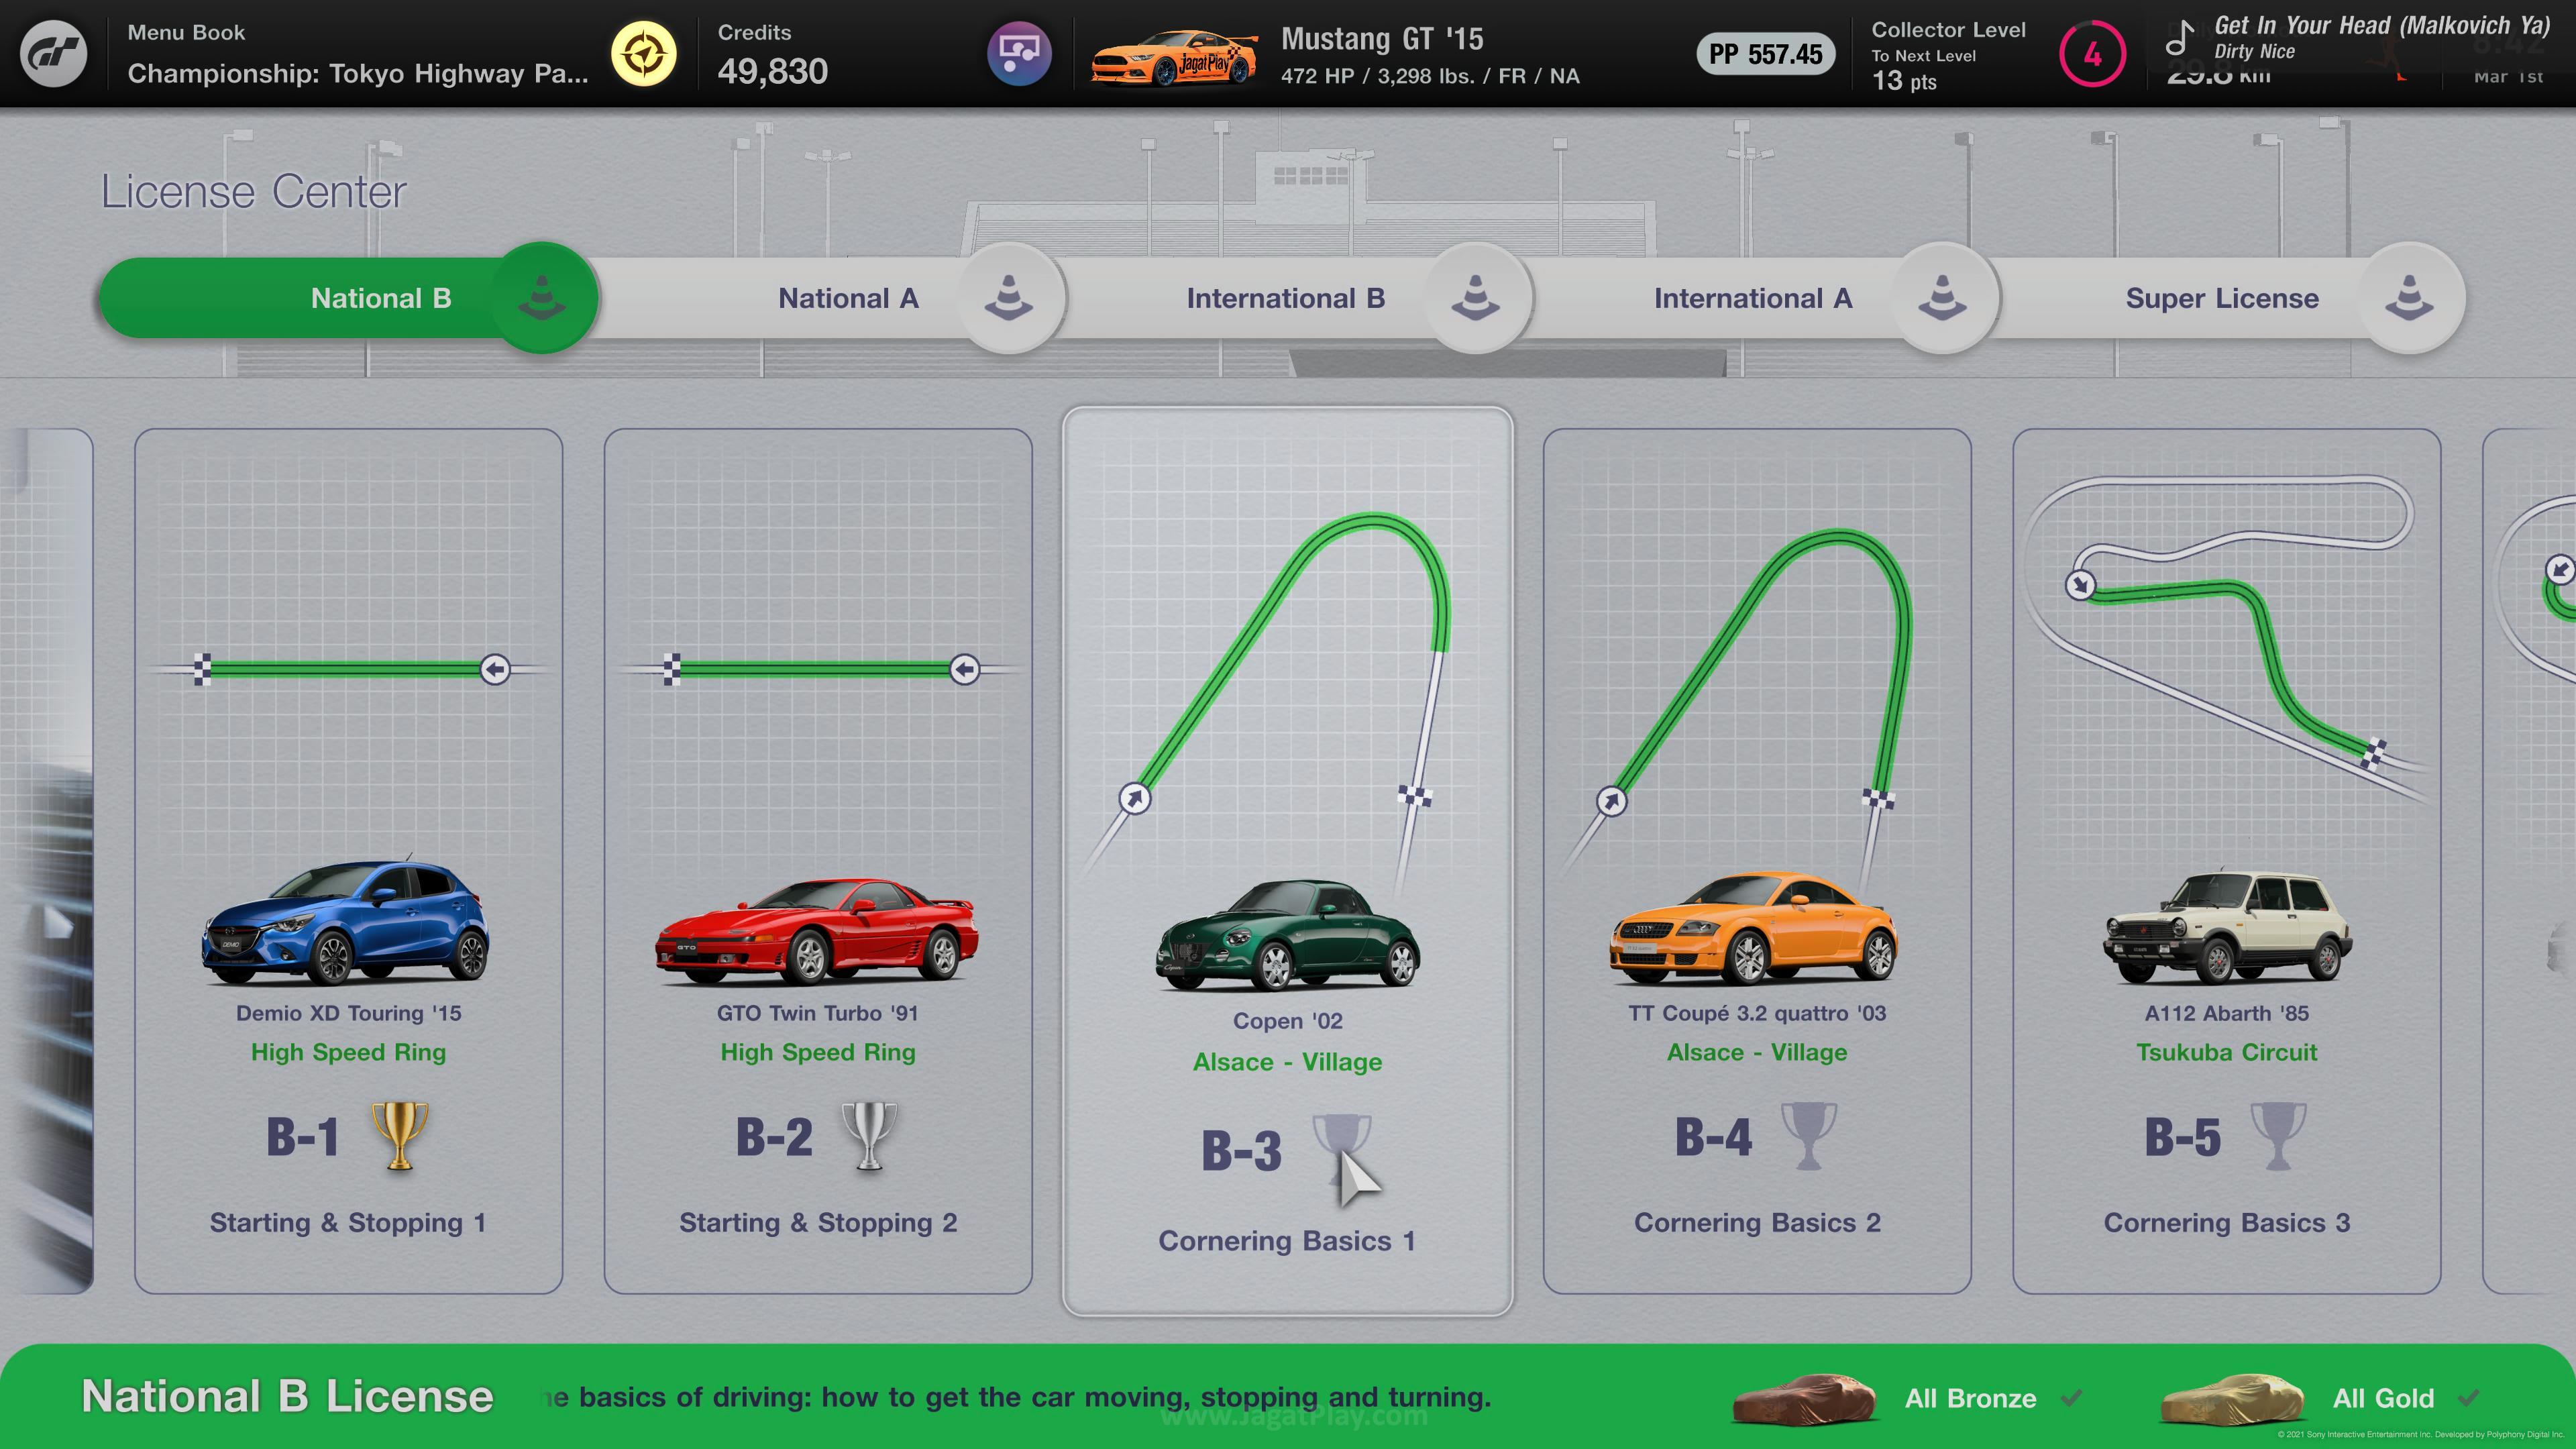Click B-4 track start arrow marker
The width and height of the screenshot is (2576, 1449).
[1611, 801]
